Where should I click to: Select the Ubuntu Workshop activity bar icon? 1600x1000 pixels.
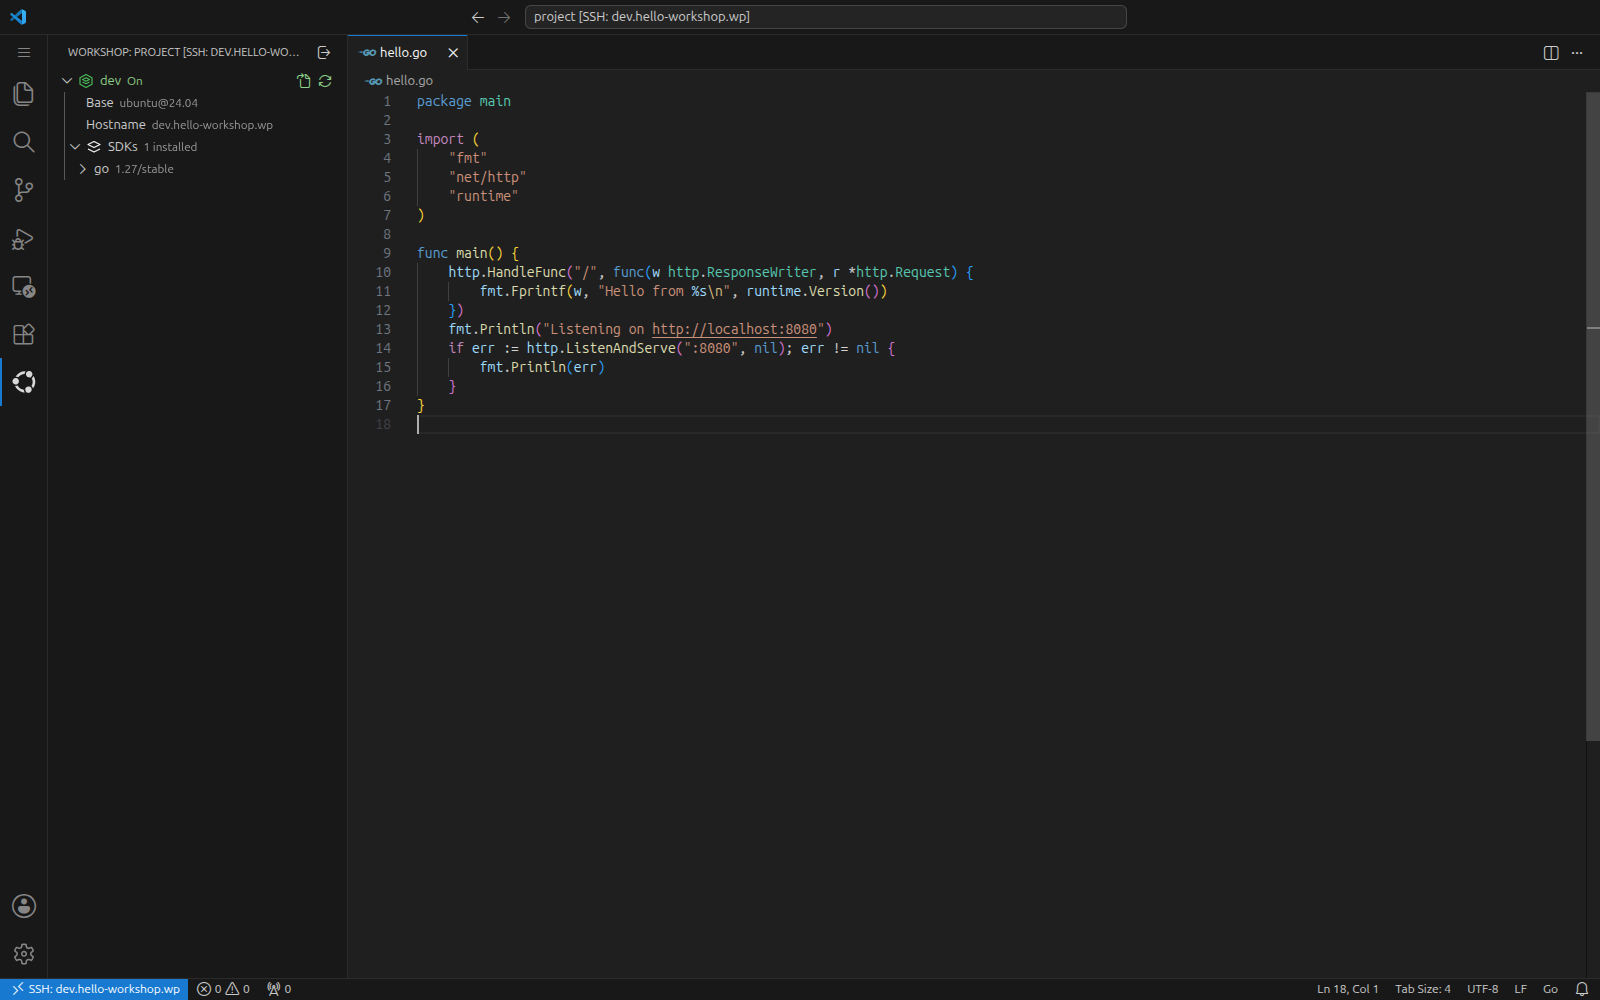[24, 382]
